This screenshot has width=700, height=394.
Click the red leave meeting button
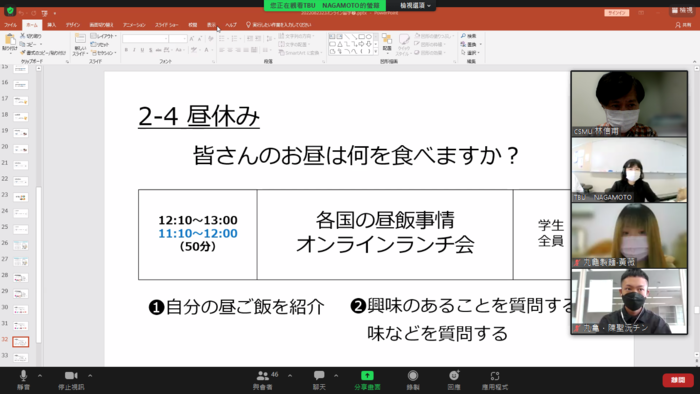click(x=678, y=380)
